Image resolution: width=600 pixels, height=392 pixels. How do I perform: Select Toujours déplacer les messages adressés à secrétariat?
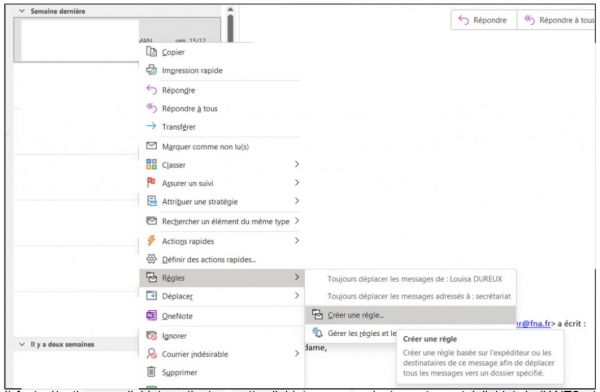[x=411, y=296]
